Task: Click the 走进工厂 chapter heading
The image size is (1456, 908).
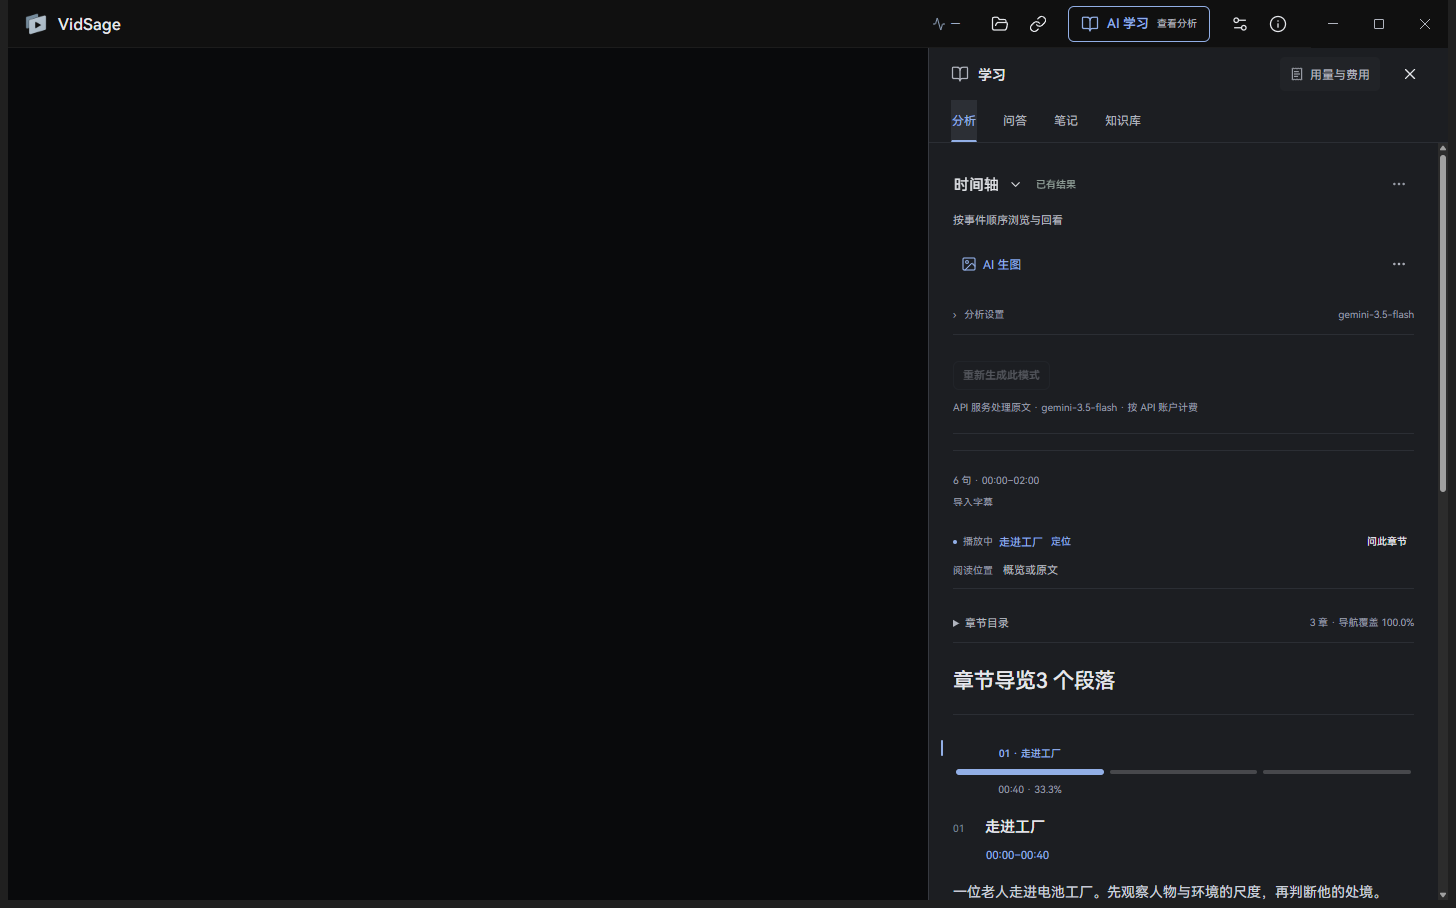Action: 1015,827
